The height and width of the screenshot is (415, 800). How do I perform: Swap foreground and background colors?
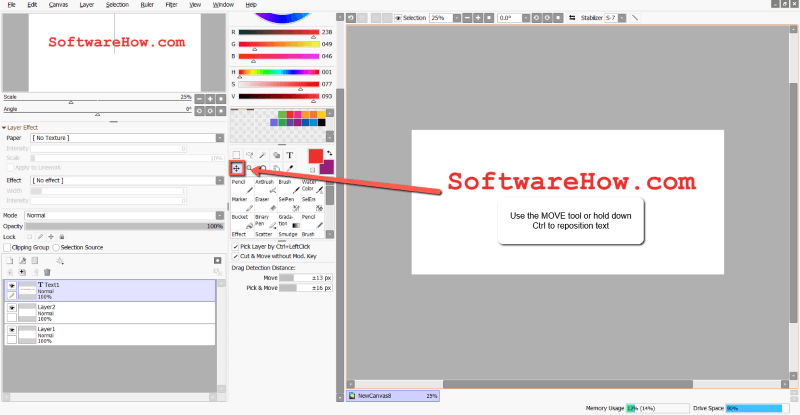click(x=330, y=153)
